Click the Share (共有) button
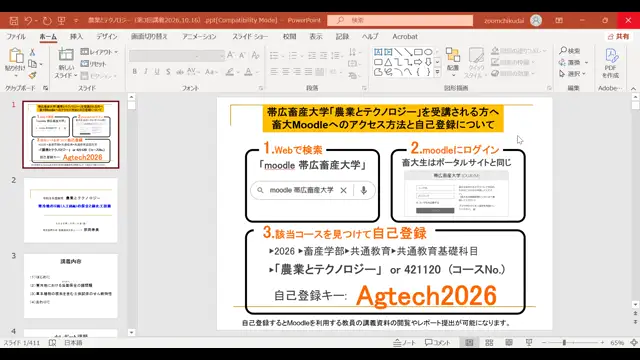The width and height of the screenshot is (640, 360). click(618, 37)
